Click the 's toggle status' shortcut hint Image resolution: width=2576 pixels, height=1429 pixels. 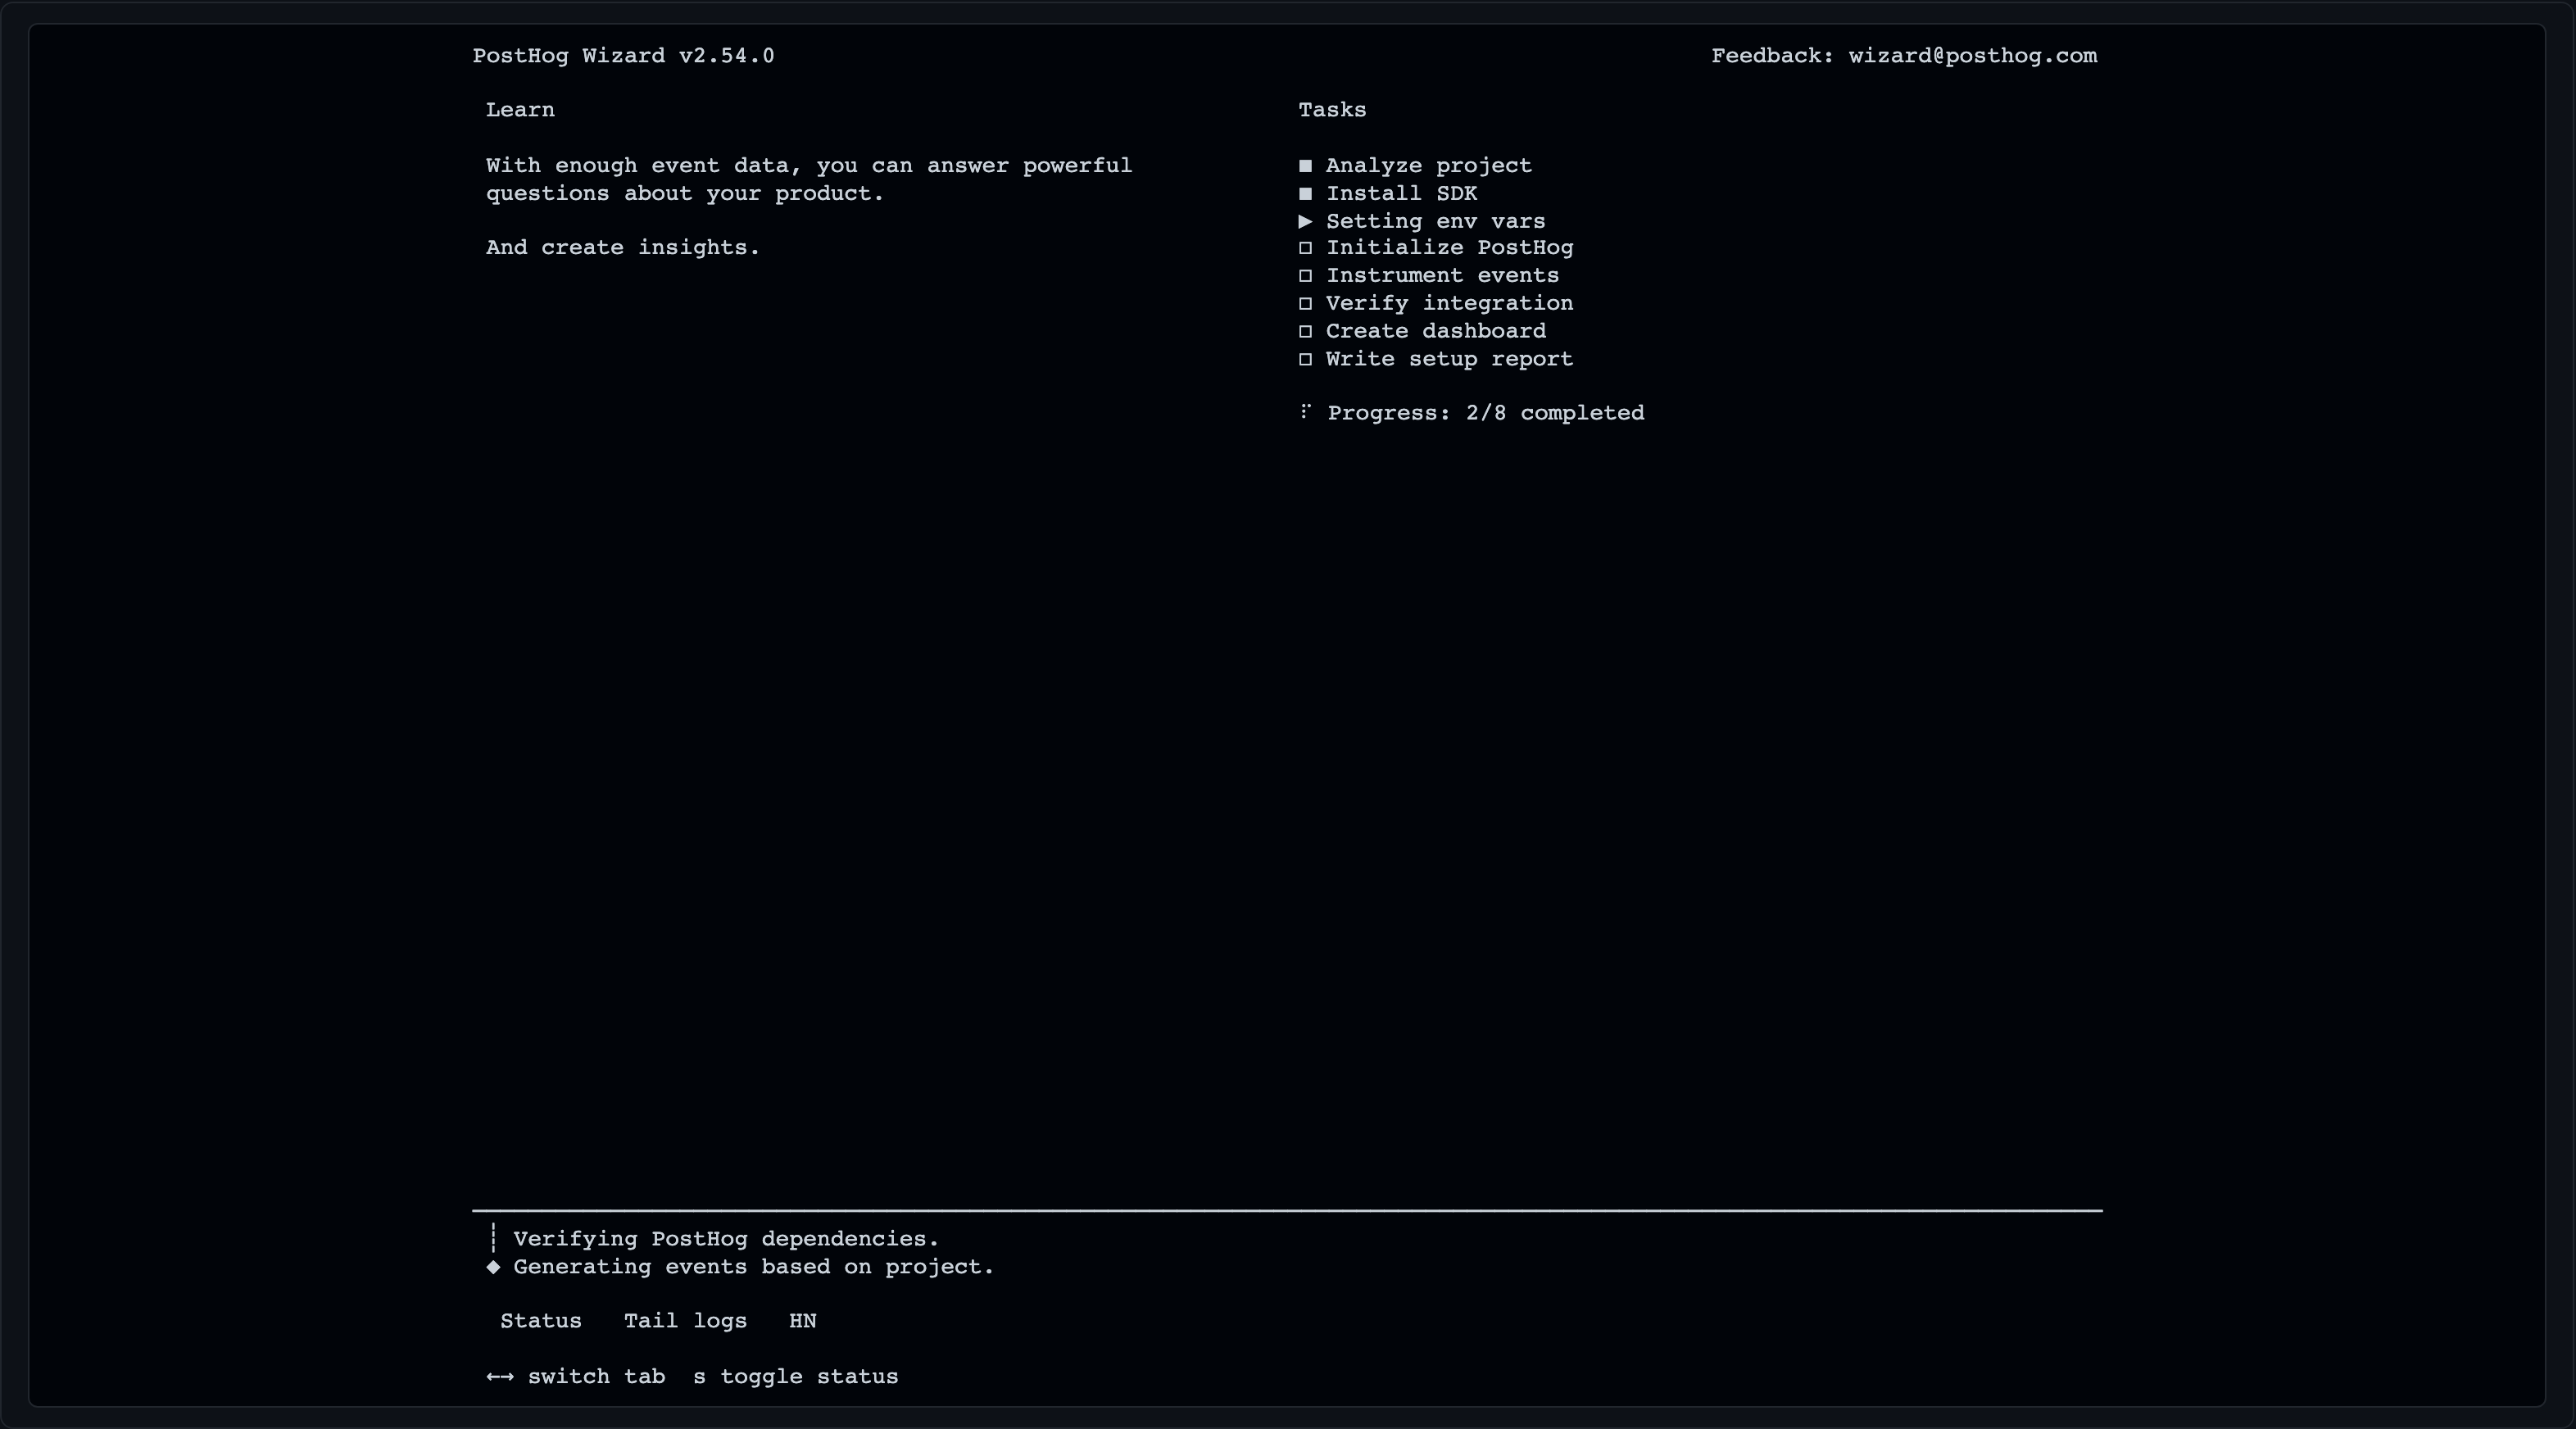[796, 1377]
